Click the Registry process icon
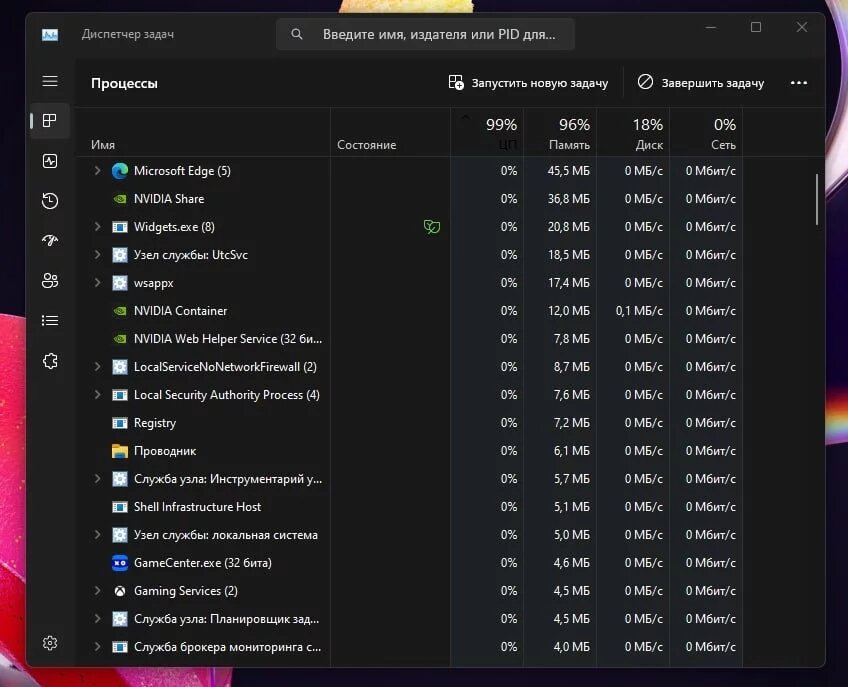 [120, 423]
